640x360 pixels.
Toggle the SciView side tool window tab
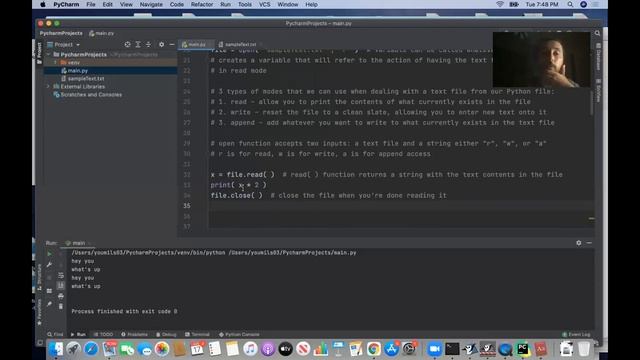point(598,91)
